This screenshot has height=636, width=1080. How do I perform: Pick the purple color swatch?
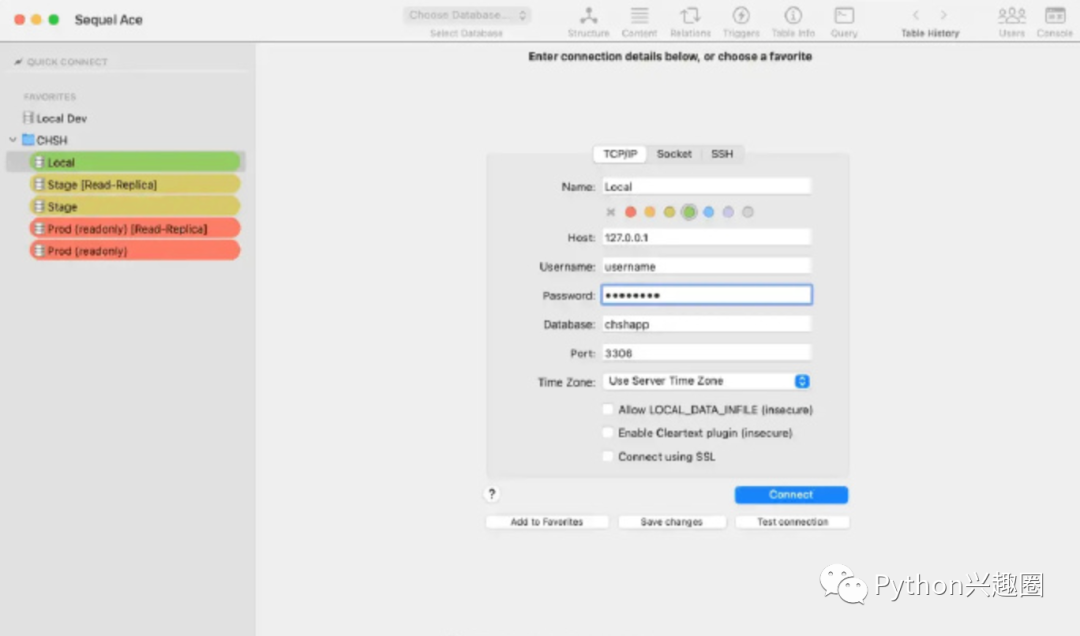point(728,212)
